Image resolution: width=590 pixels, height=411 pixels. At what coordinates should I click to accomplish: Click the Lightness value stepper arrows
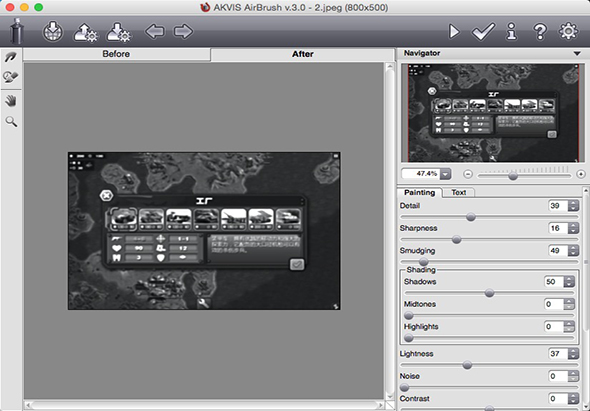[x=573, y=353]
